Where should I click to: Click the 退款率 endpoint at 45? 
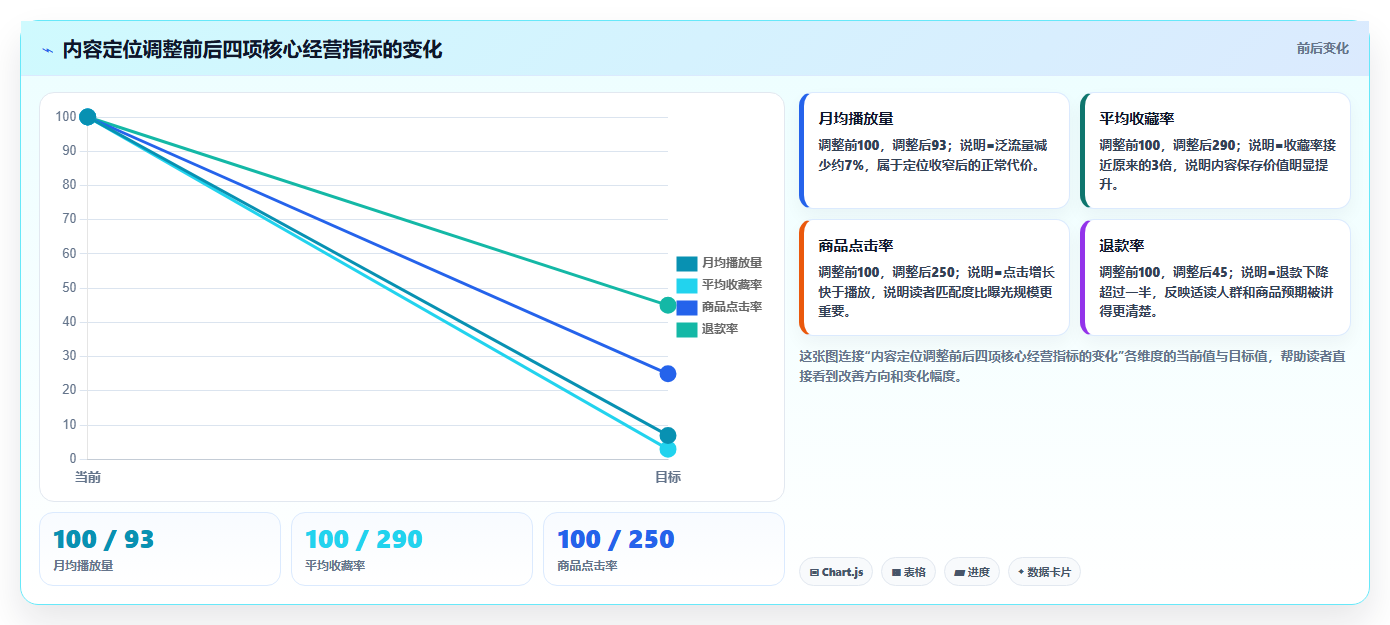[x=668, y=305]
